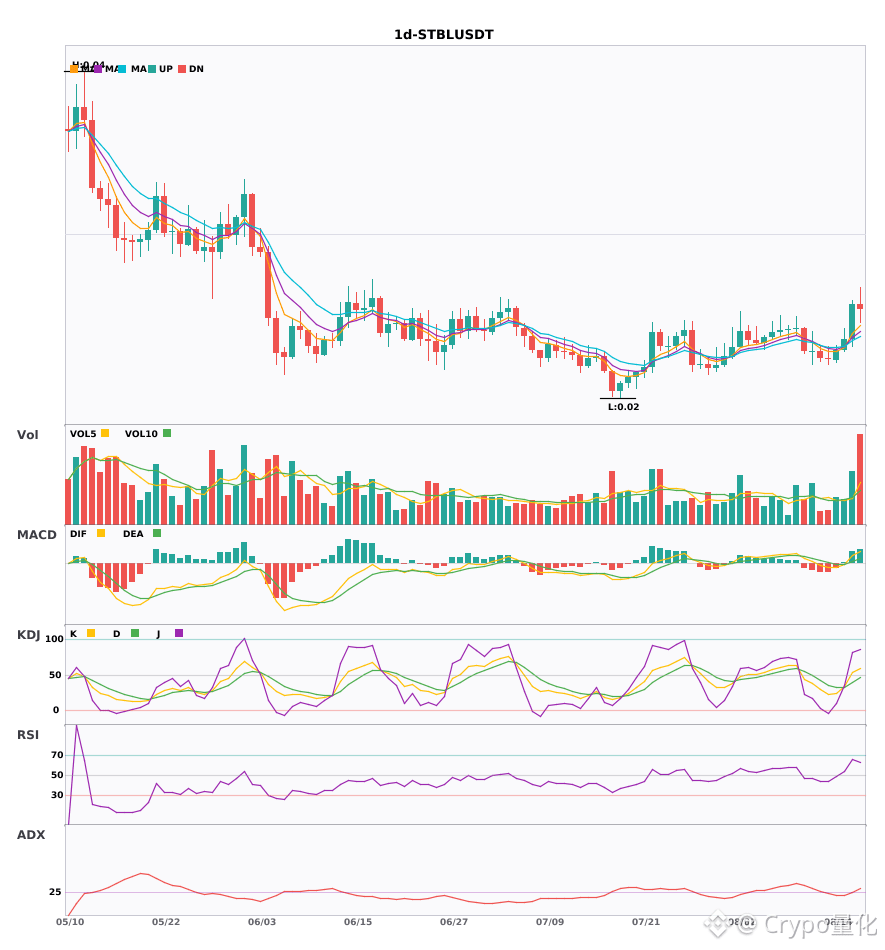Click the RSI axis value 50

57,775
